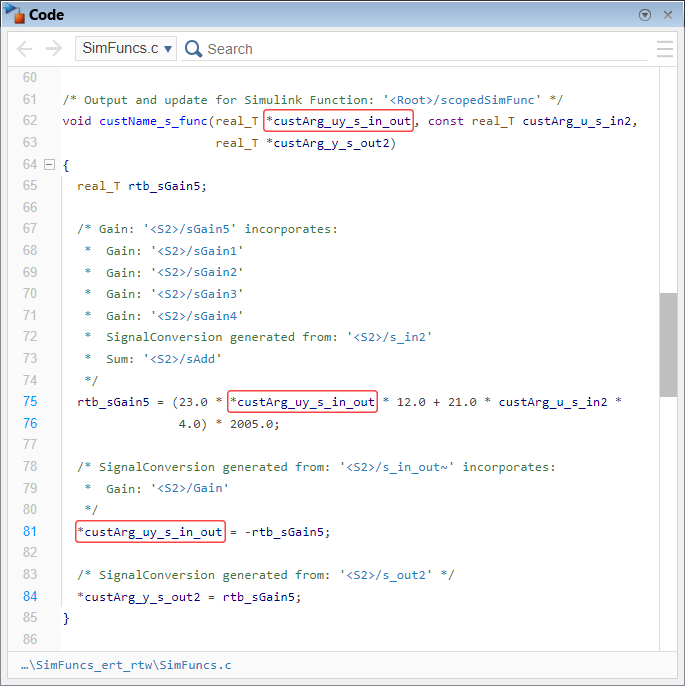This screenshot has height=686, width=685.
Task: Click the Code panel app icon
Action: coord(14,14)
